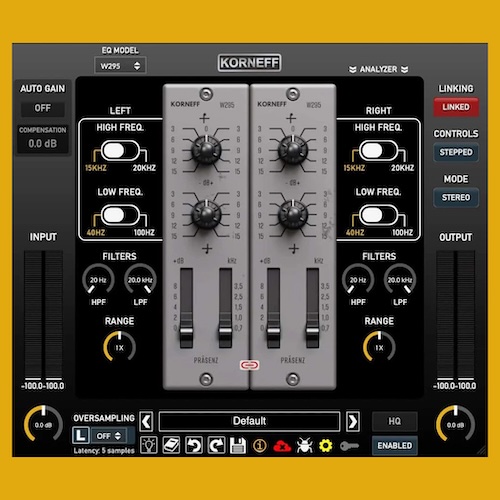Open the EQ Model W295 dropdown
Screen dimensions: 500x500
[120, 66]
